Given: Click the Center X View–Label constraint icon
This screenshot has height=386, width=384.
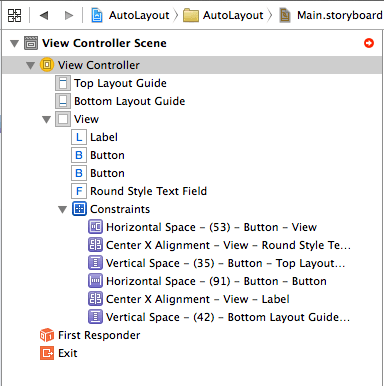Looking at the screenshot, I should coord(95,299).
